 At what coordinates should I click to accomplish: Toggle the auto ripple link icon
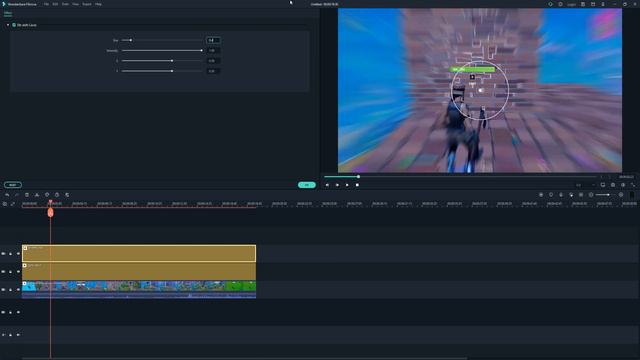pyautogui.click(x=13, y=204)
